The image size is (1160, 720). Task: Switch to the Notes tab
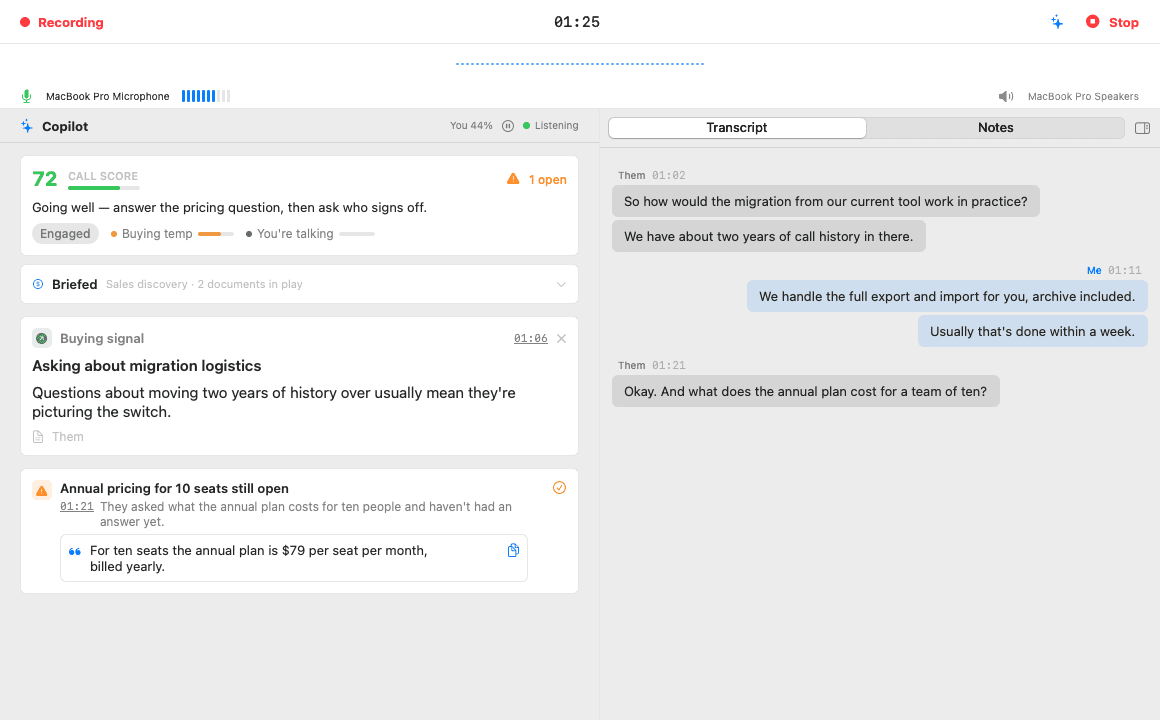pyautogui.click(x=995, y=127)
